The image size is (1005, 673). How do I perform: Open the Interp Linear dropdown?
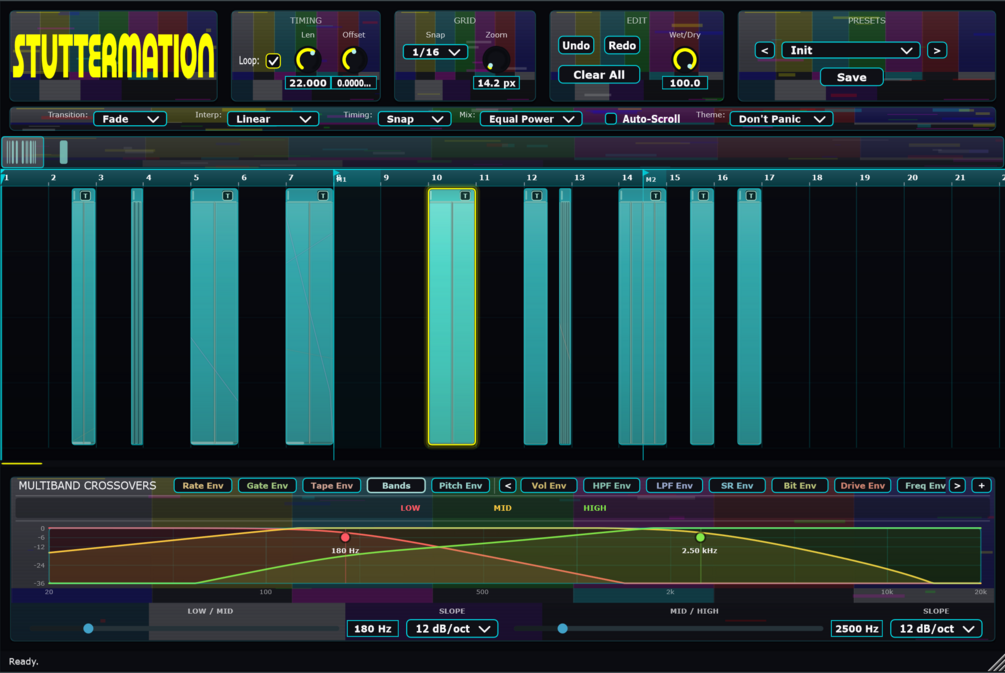pos(273,119)
